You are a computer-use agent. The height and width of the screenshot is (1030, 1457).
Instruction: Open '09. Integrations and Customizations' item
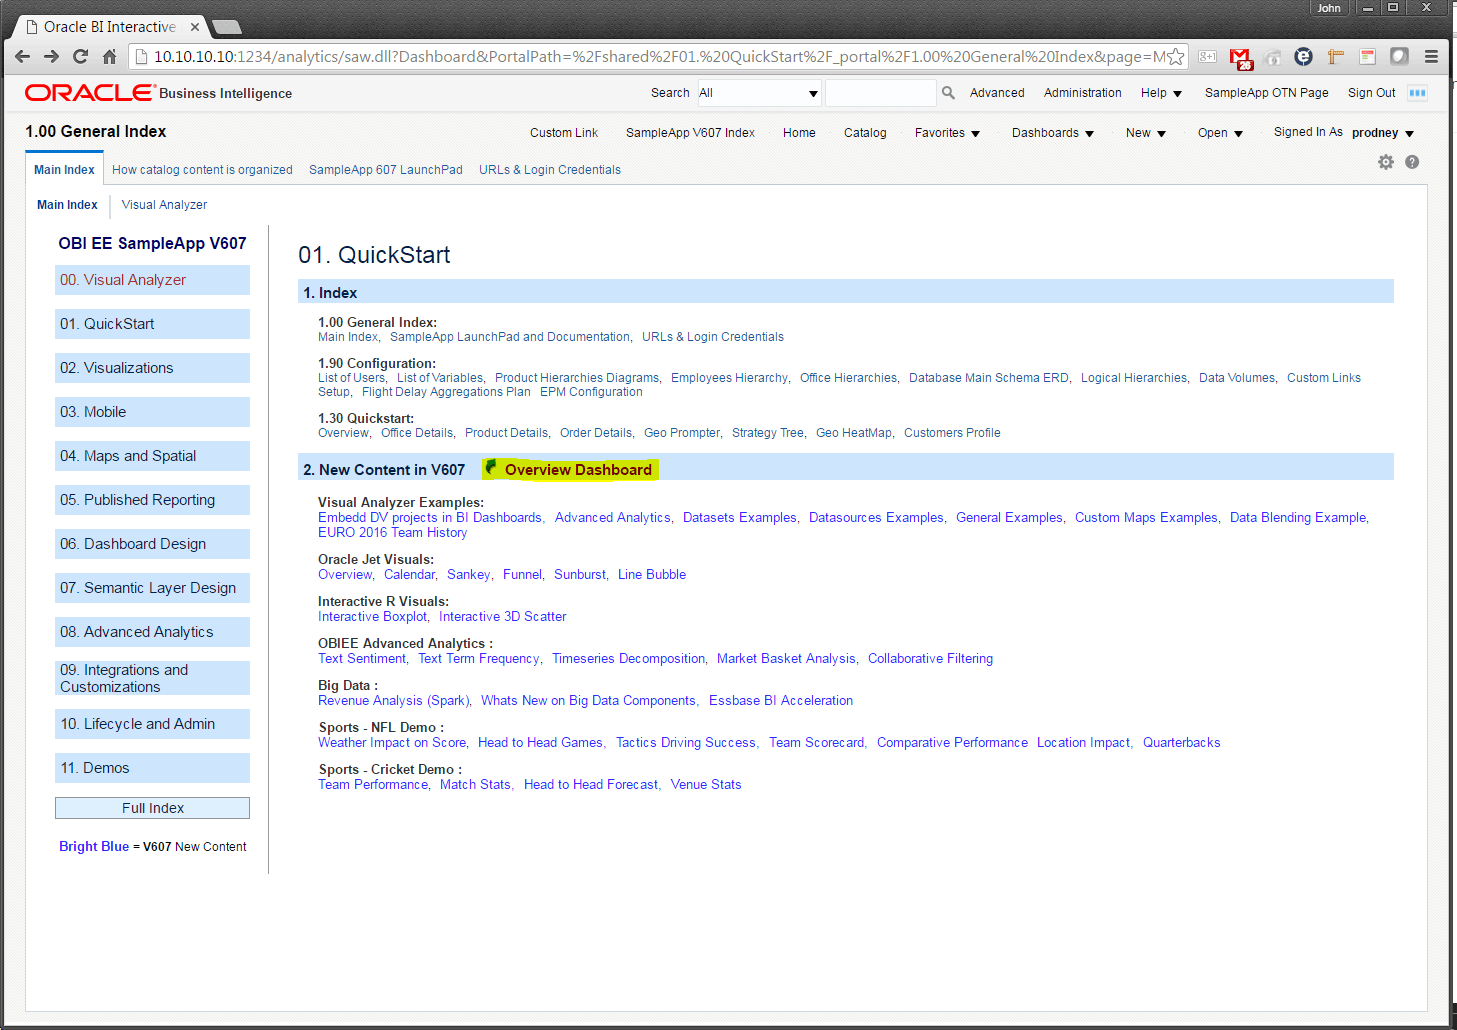coord(152,678)
